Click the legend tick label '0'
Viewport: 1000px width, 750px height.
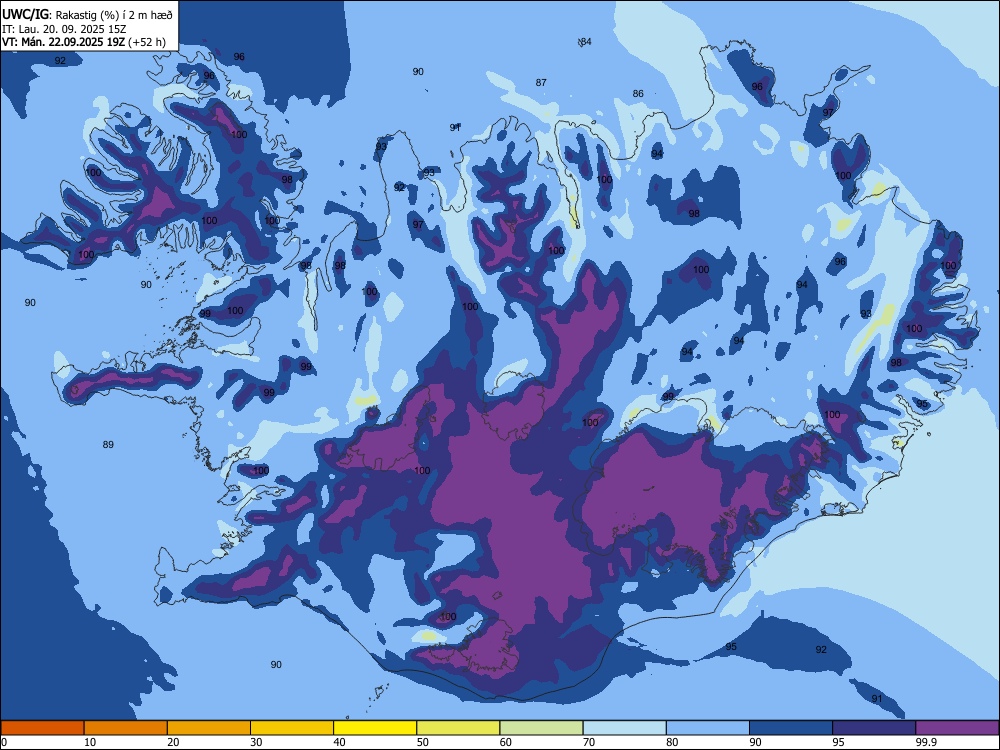tap(4, 742)
